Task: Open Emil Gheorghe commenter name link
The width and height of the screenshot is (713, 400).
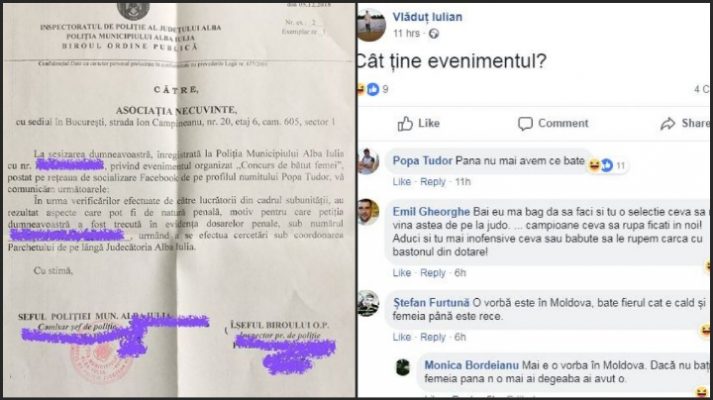Action: click(431, 211)
